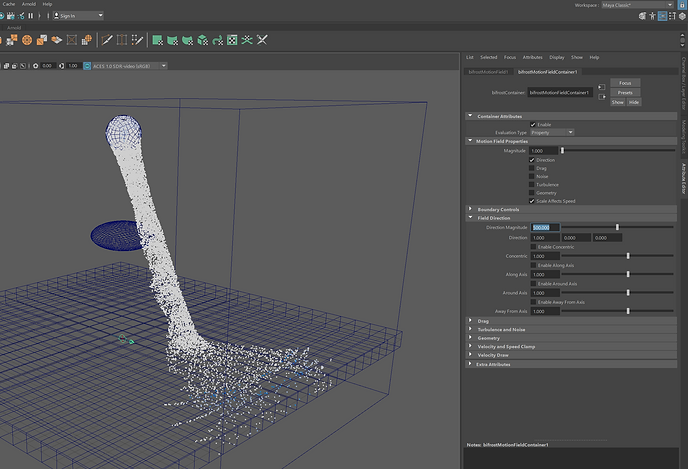Click the Focus button beside node name
This screenshot has width=688, height=469.
pos(625,83)
